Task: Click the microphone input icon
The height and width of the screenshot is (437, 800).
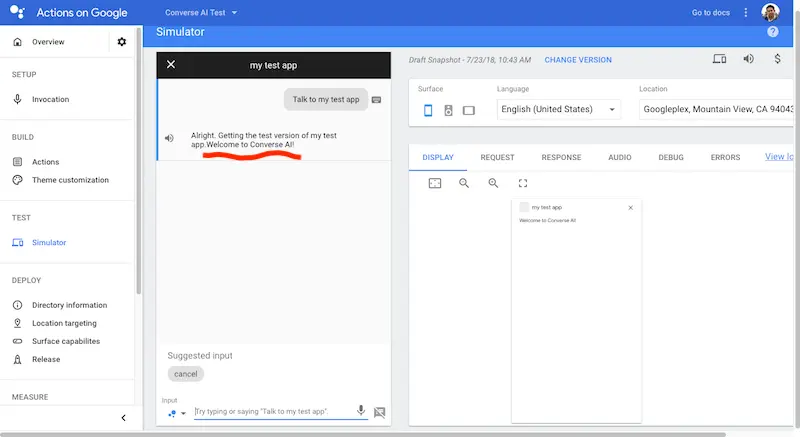Action: pos(361,410)
